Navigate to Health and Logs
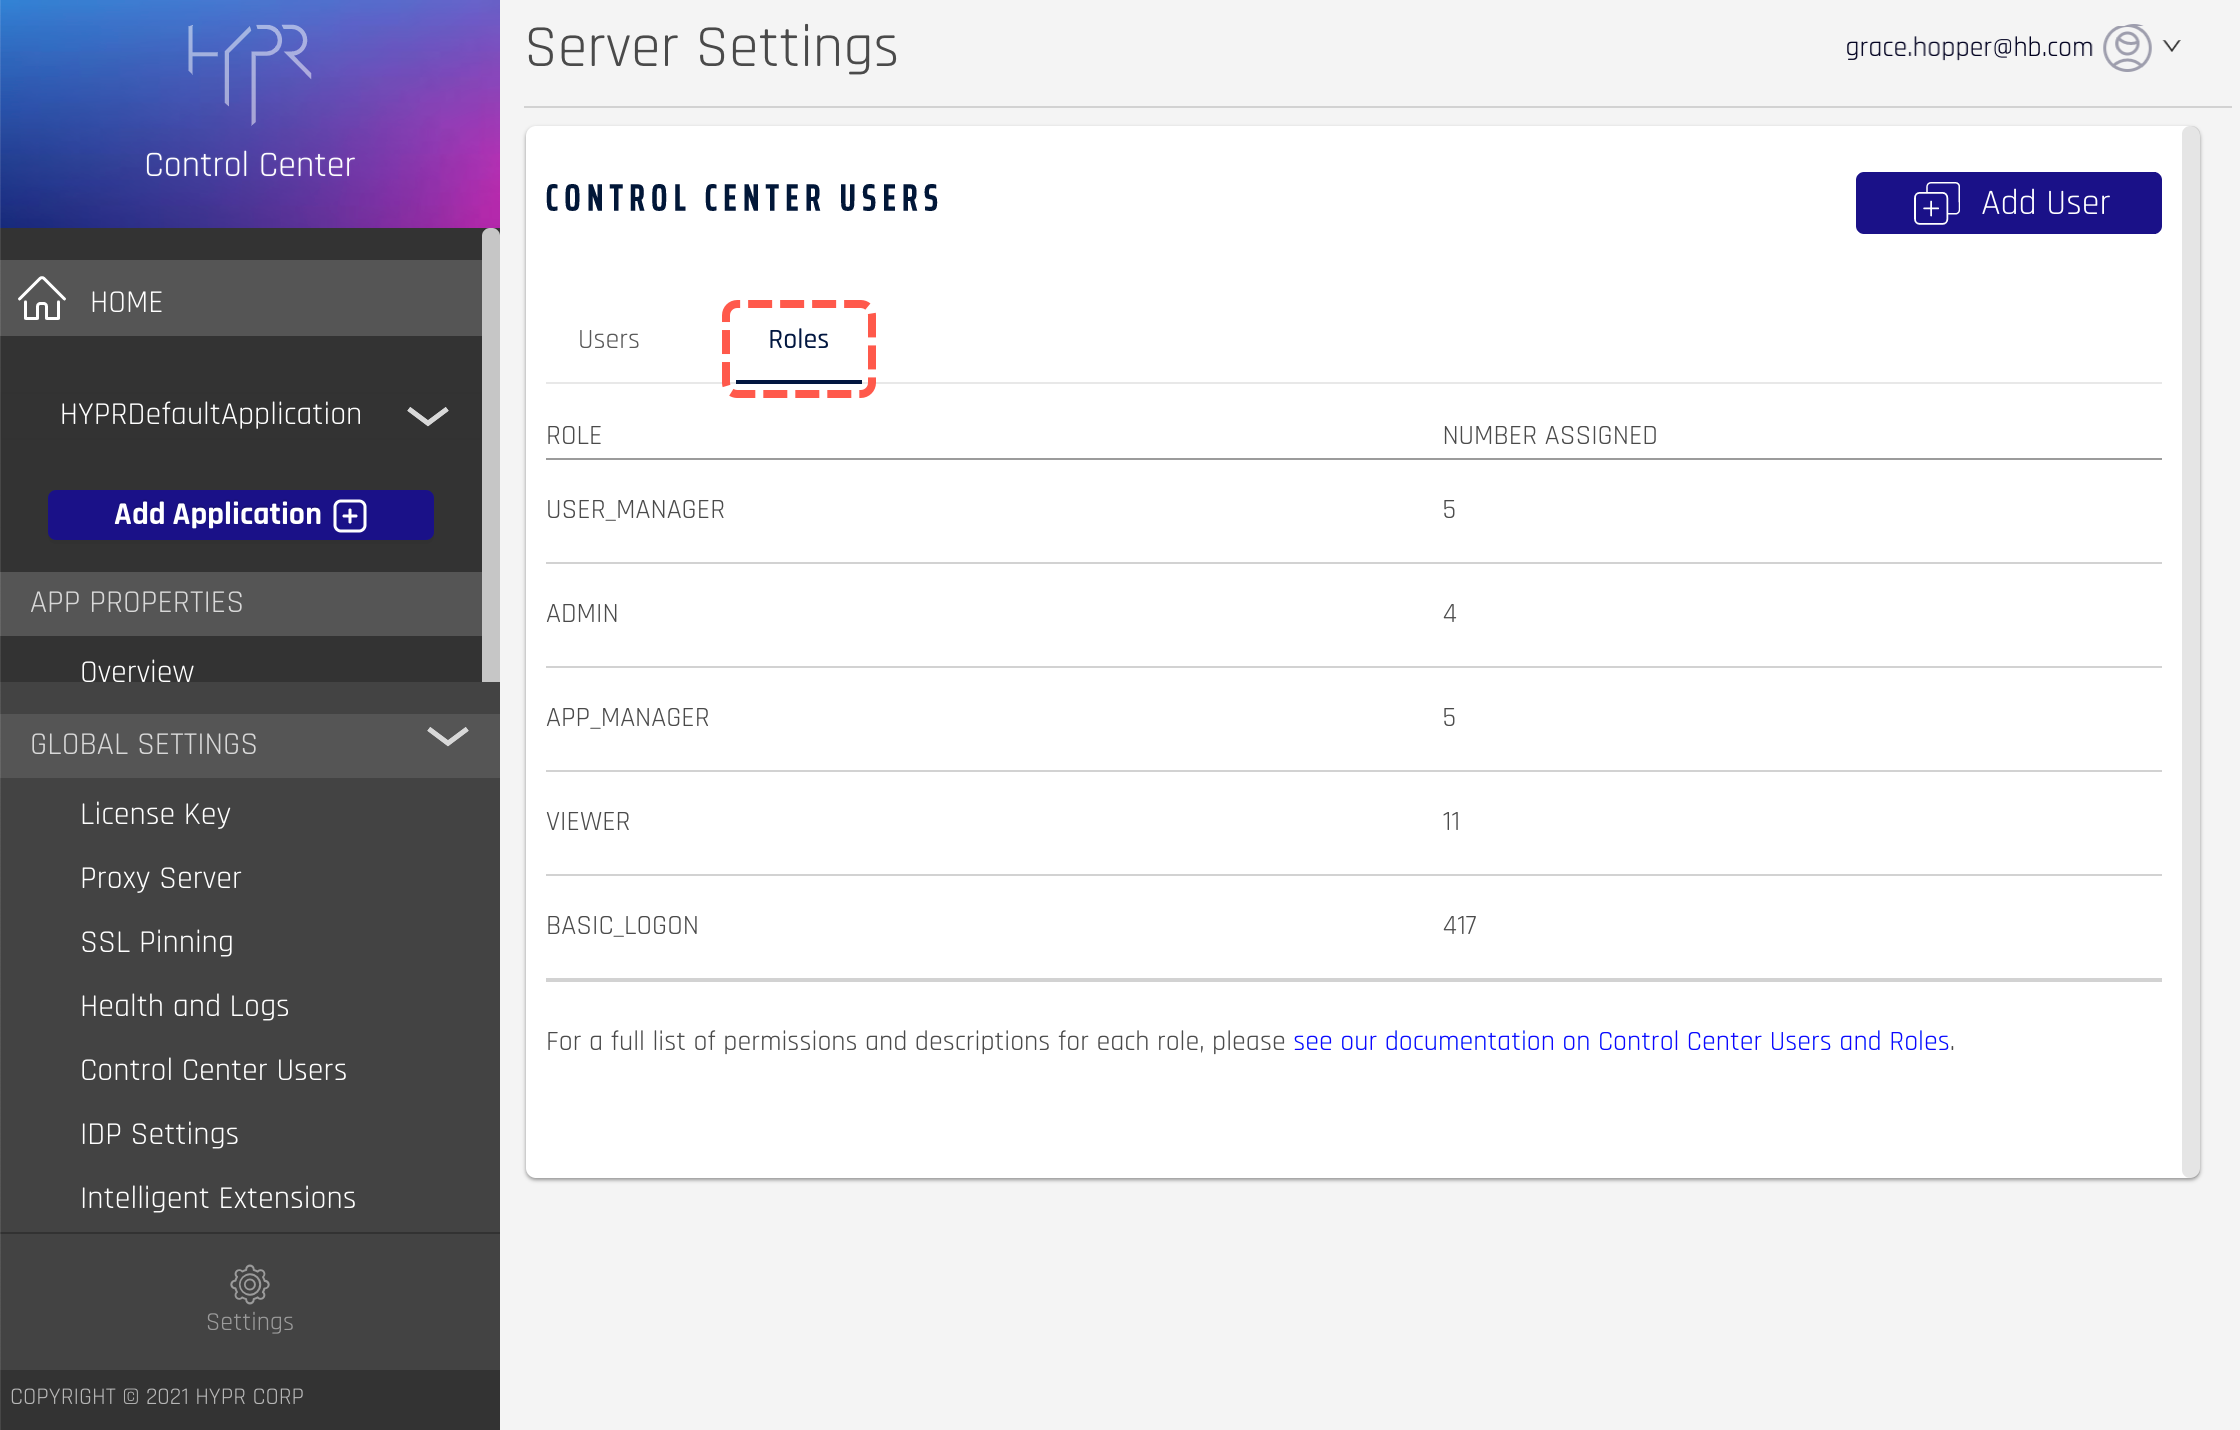 (x=184, y=1006)
